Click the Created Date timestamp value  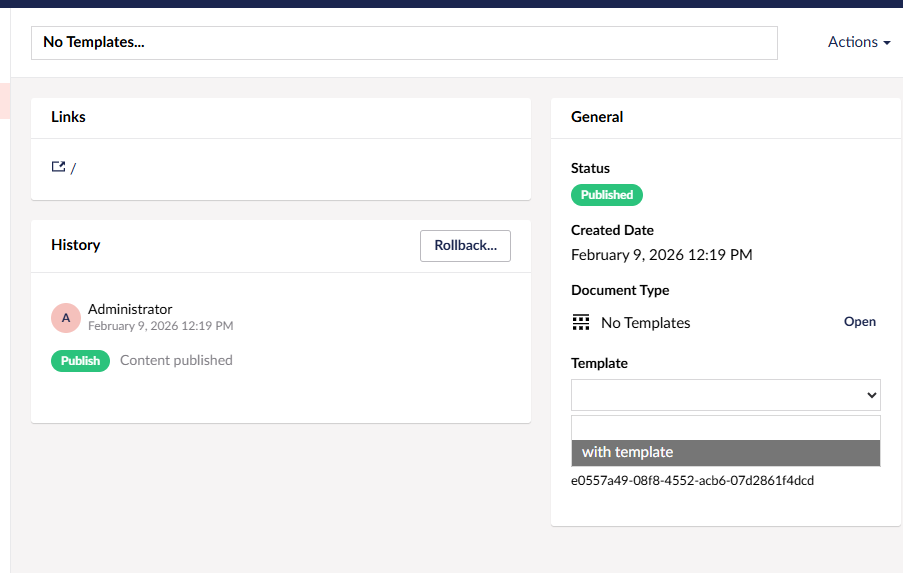click(661, 255)
